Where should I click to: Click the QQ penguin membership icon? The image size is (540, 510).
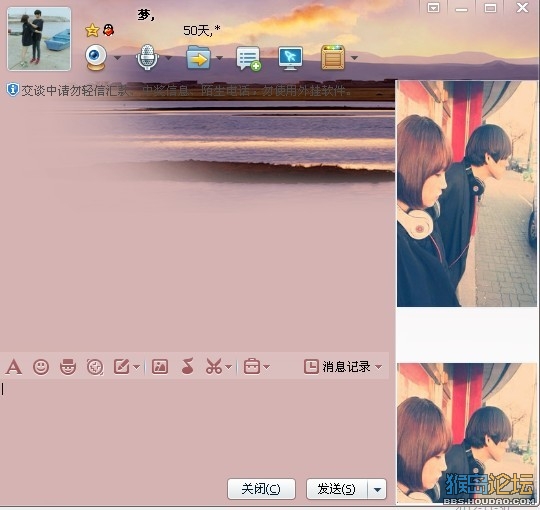tap(108, 30)
